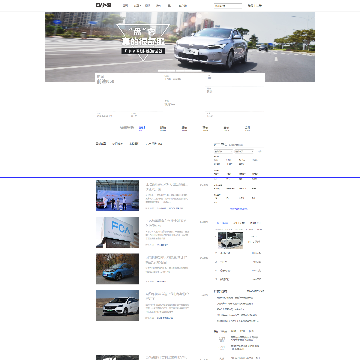360x360 pixels.
Task: Open the article thumbnail of the blue car
Action: pyautogui.click(x=117, y=269)
